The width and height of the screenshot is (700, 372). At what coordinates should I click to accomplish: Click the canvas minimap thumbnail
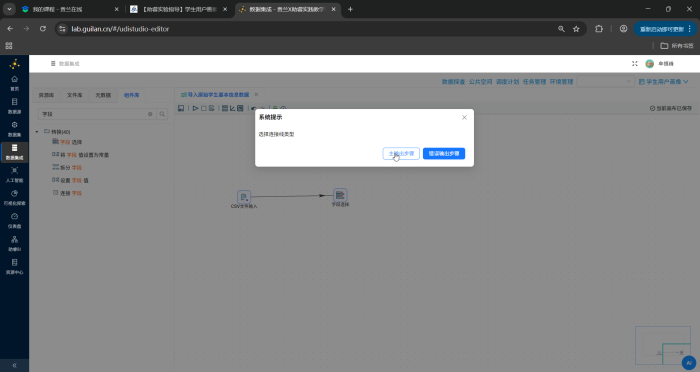coord(662,346)
